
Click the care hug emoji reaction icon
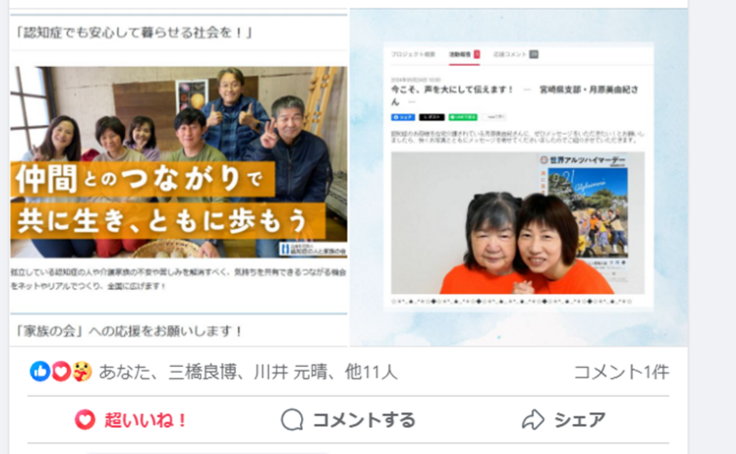[82, 371]
